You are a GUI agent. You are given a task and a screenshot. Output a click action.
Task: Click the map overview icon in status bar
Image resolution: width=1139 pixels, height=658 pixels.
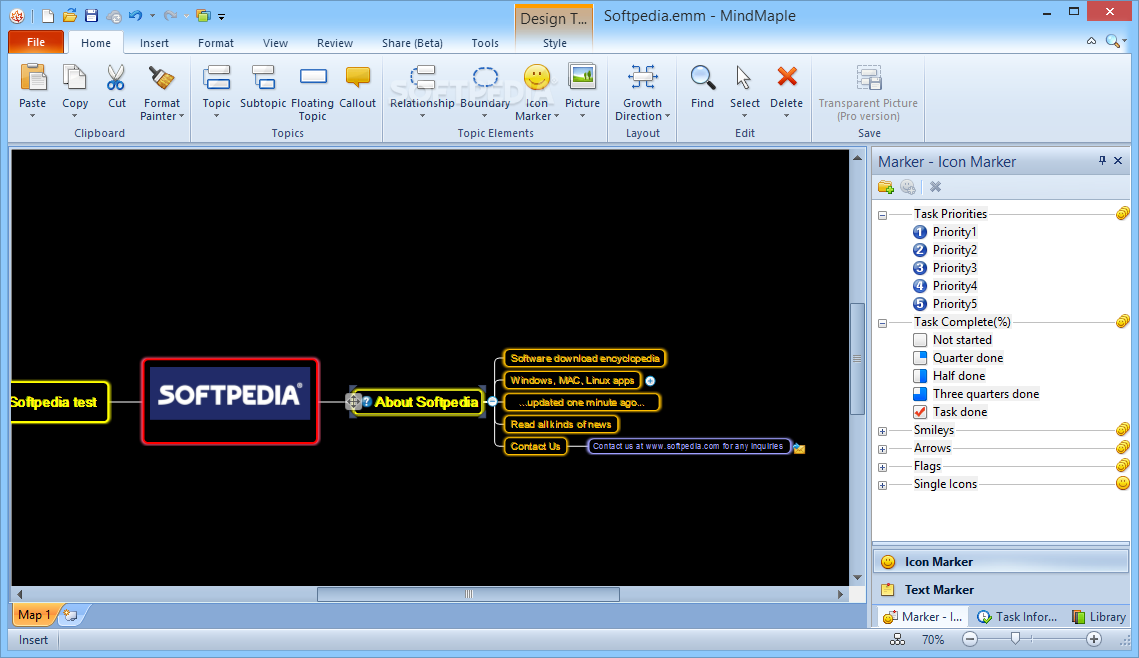tap(898, 639)
